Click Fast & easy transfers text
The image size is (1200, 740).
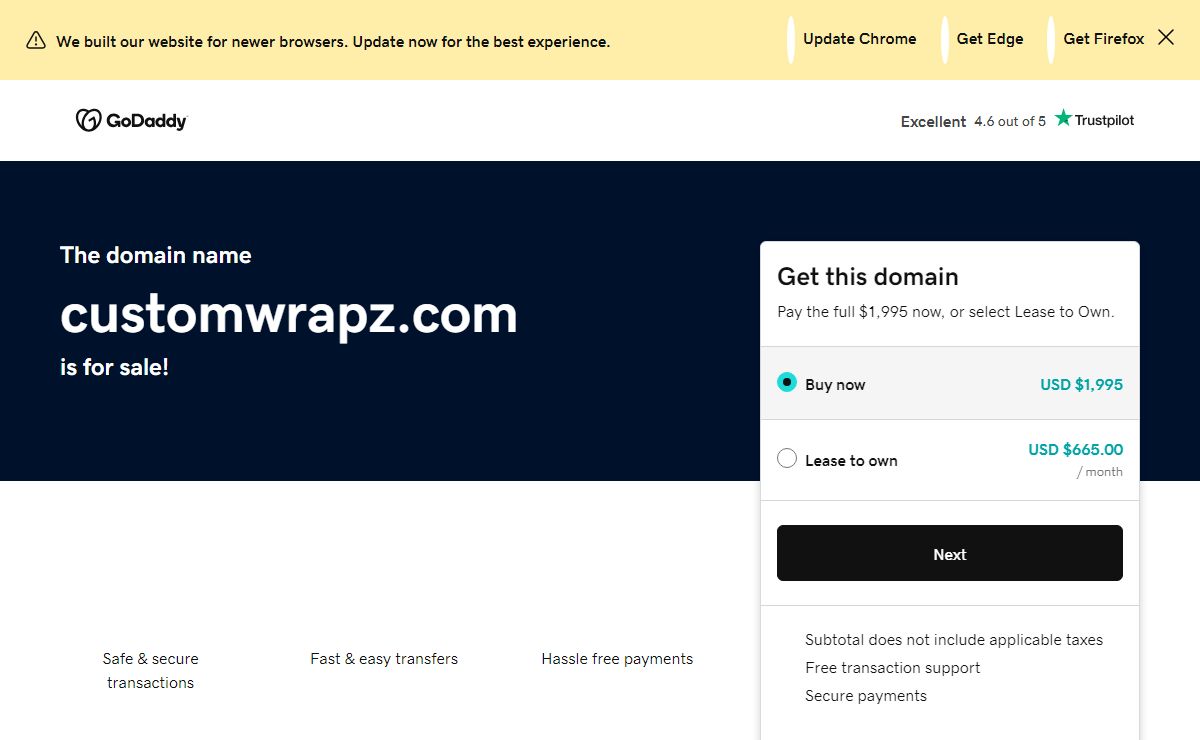coord(384,659)
